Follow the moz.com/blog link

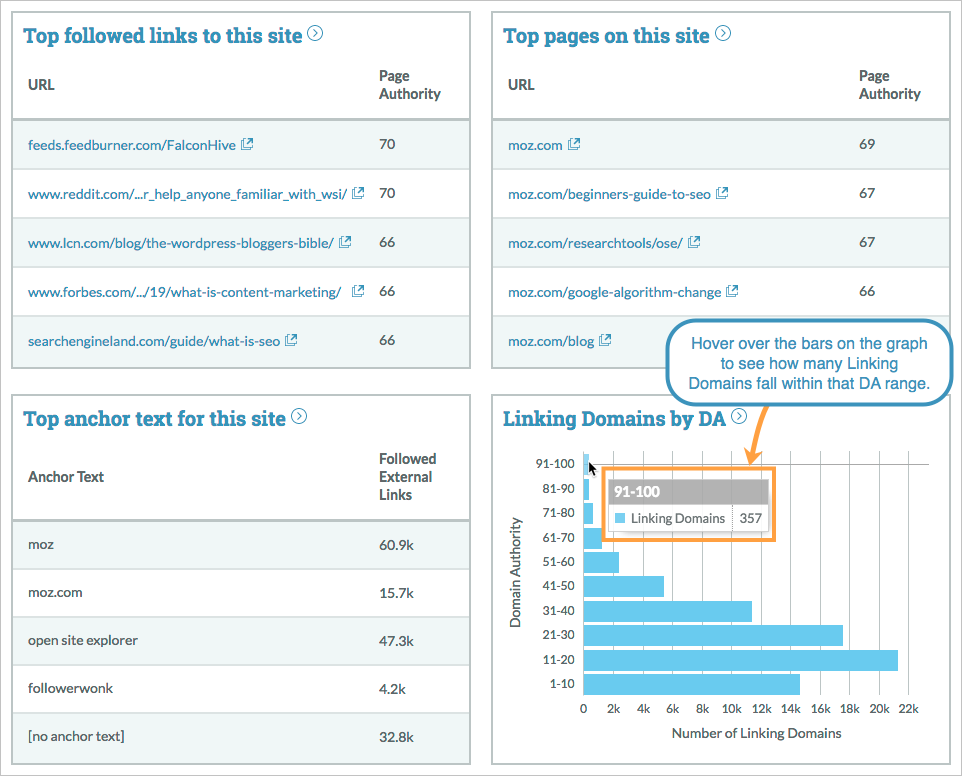(551, 341)
